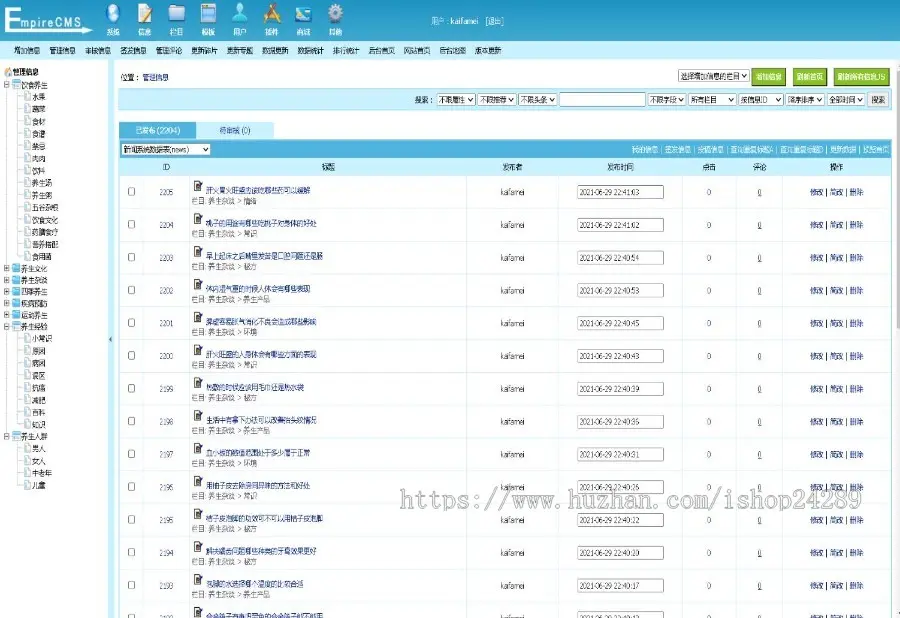Tick the checkbox for row 2200
The height and width of the screenshot is (618, 900).
click(131, 355)
